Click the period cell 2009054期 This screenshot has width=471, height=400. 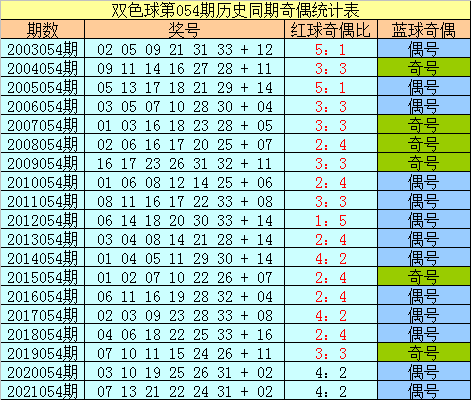42,163
